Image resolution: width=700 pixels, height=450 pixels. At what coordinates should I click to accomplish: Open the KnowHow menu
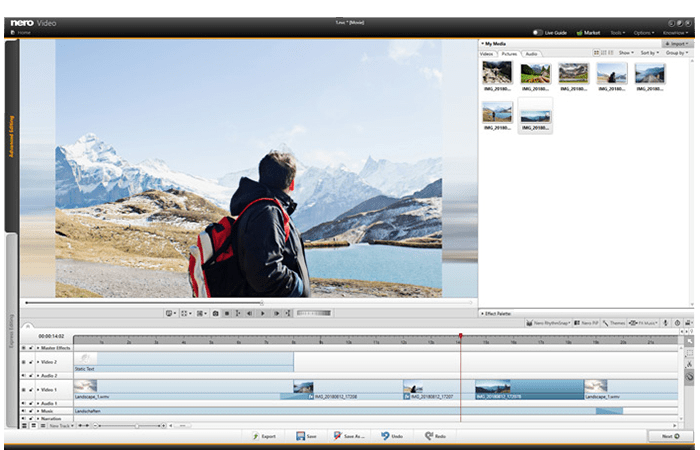point(675,33)
